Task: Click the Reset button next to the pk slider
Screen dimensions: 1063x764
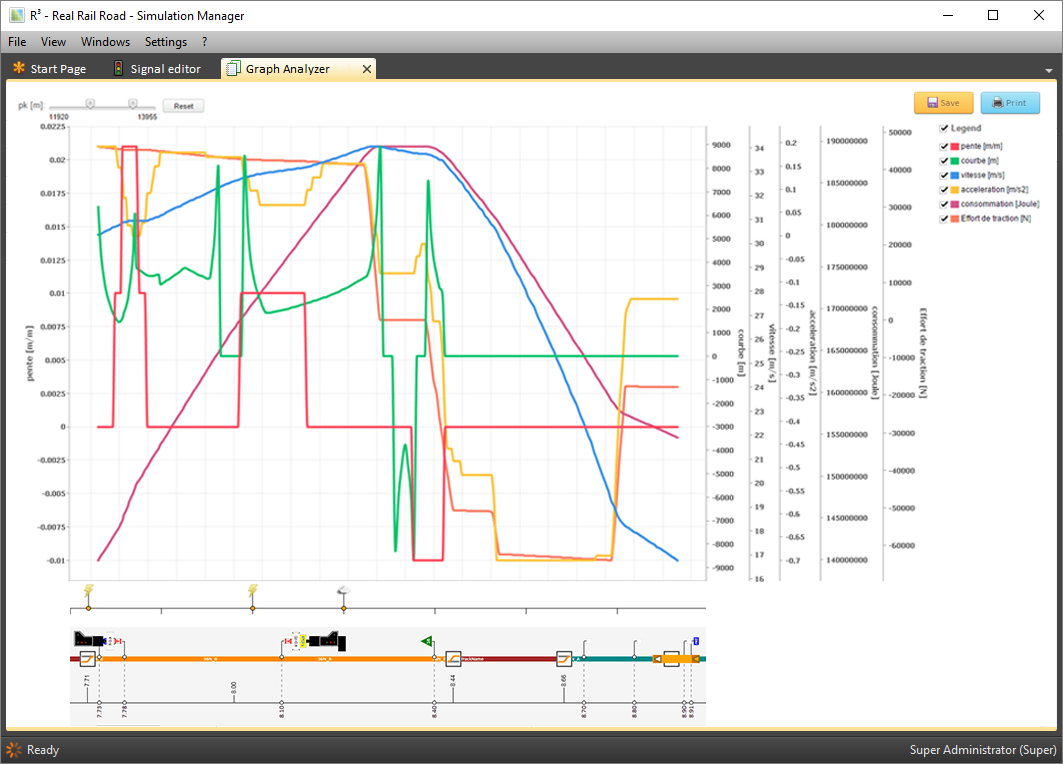Action: pos(183,105)
